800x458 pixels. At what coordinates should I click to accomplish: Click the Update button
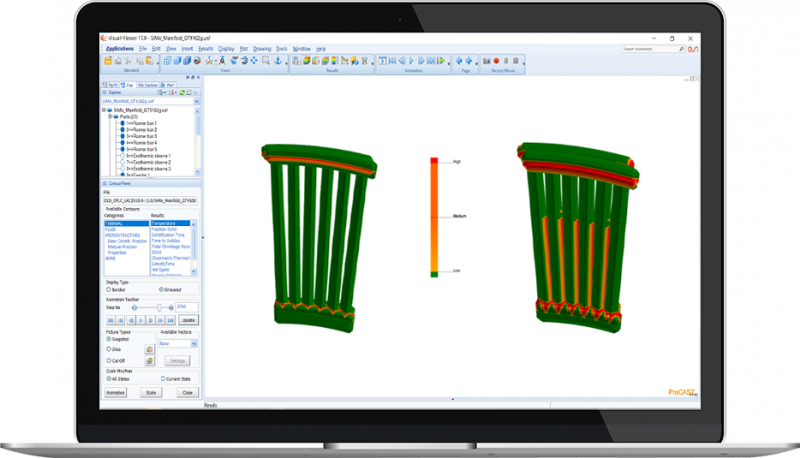point(187,318)
